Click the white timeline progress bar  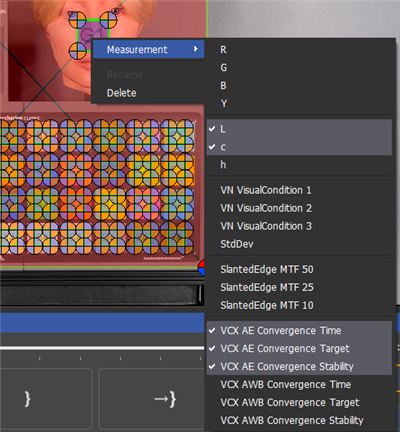(x=102, y=348)
